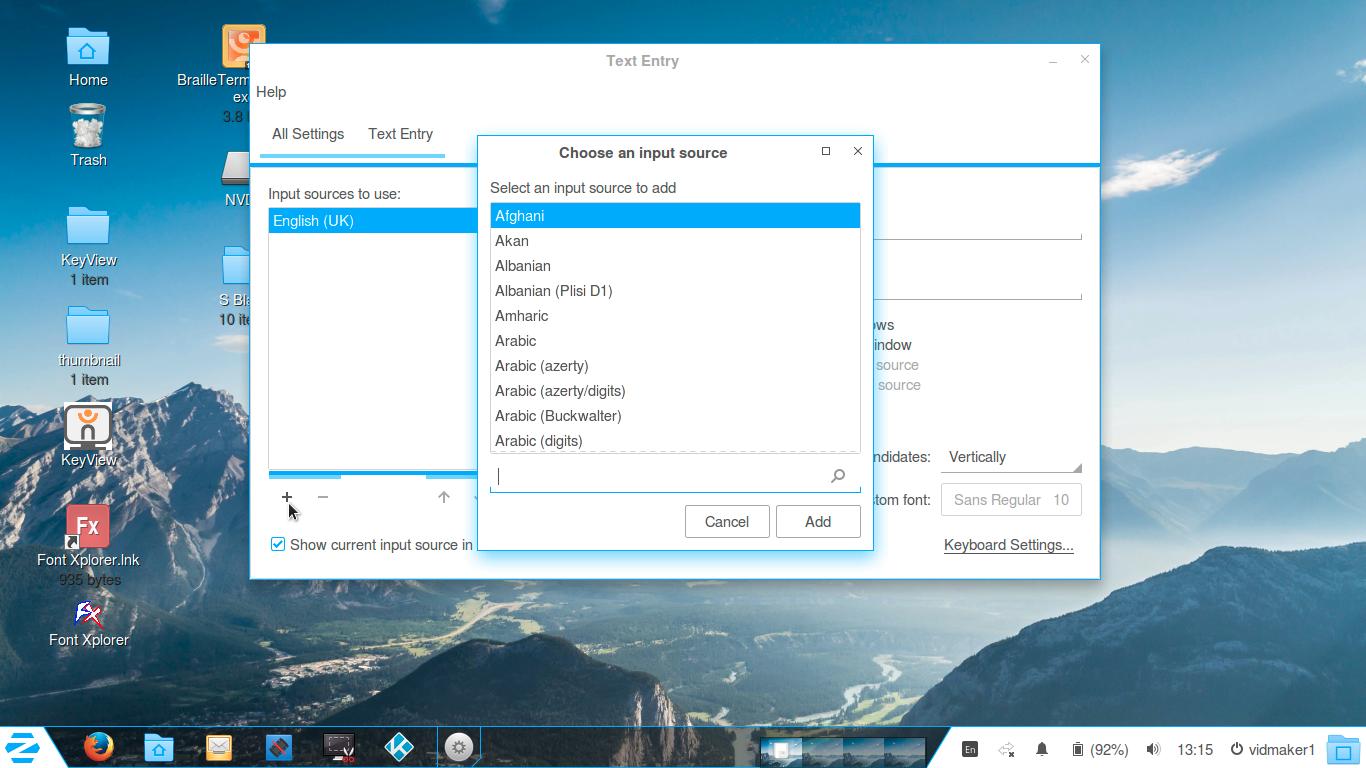Open the Zorin start menu
The image size is (1366, 768).
[23, 747]
